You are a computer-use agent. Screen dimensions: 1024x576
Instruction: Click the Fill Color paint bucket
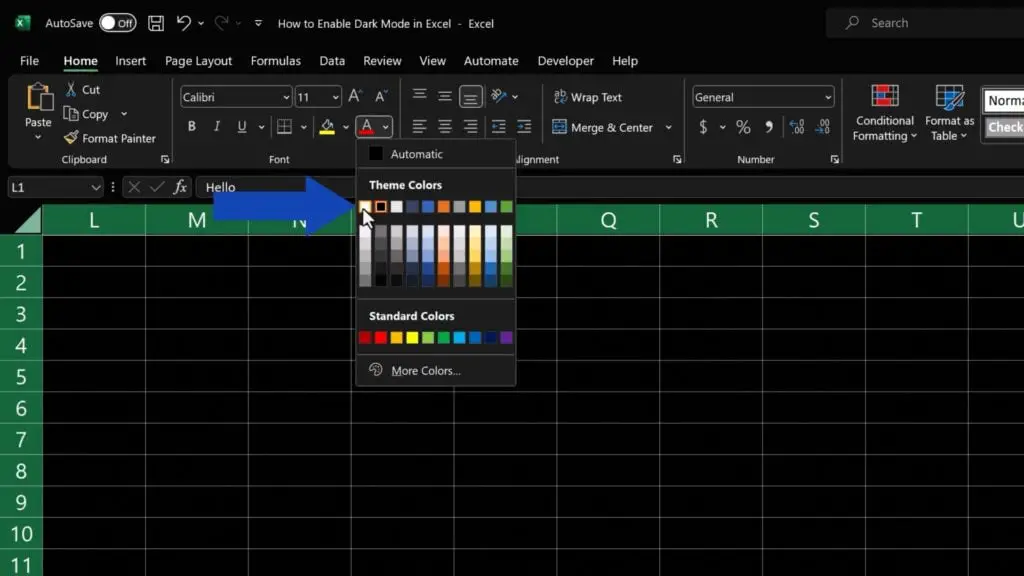(x=327, y=127)
